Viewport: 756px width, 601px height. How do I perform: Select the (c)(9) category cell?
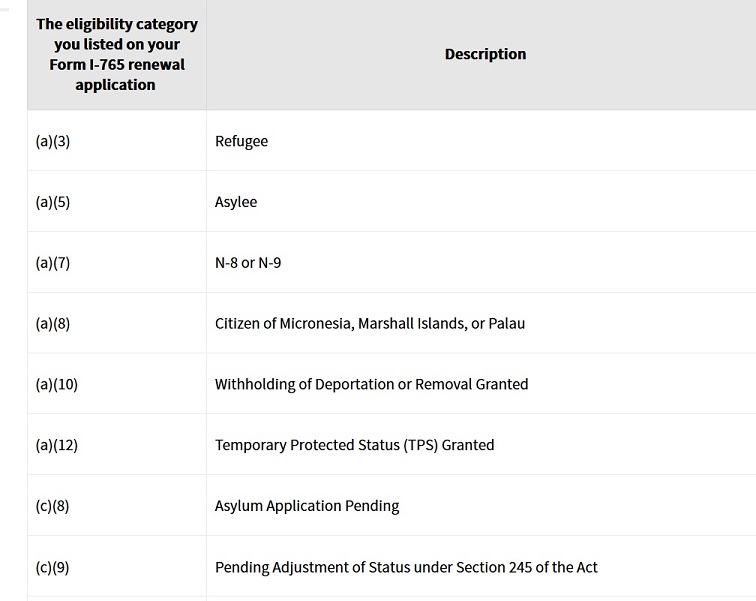[53, 567]
